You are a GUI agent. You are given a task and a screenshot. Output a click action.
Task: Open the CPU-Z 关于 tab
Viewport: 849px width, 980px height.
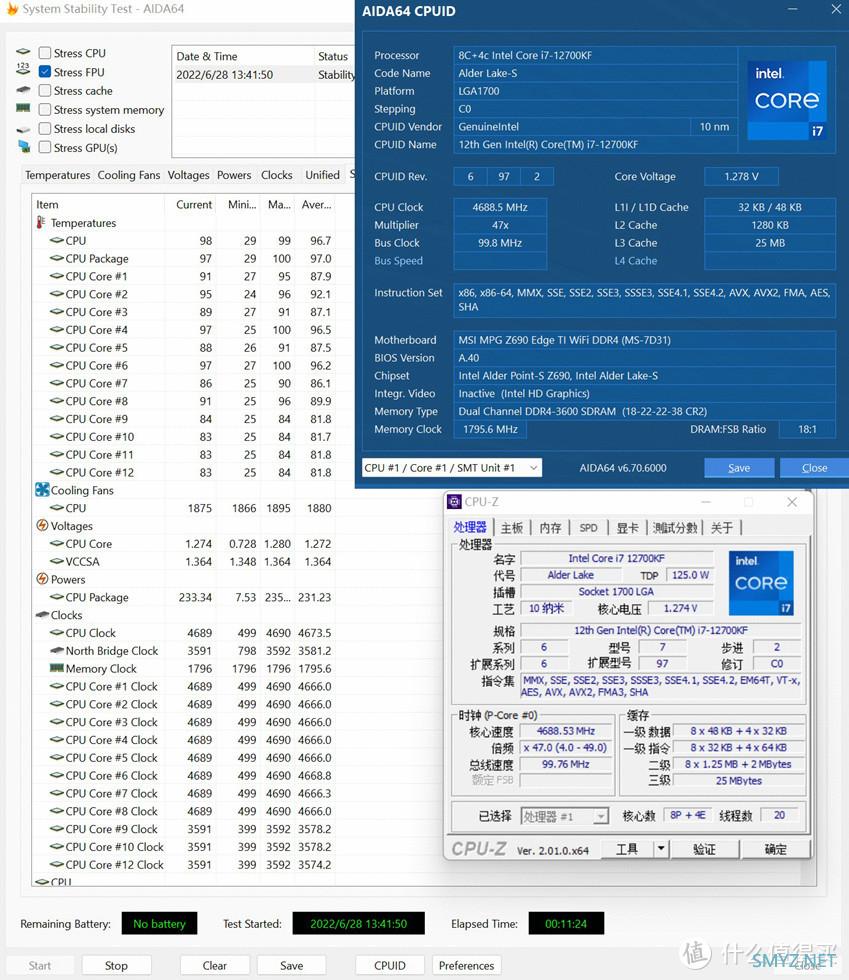[721, 528]
